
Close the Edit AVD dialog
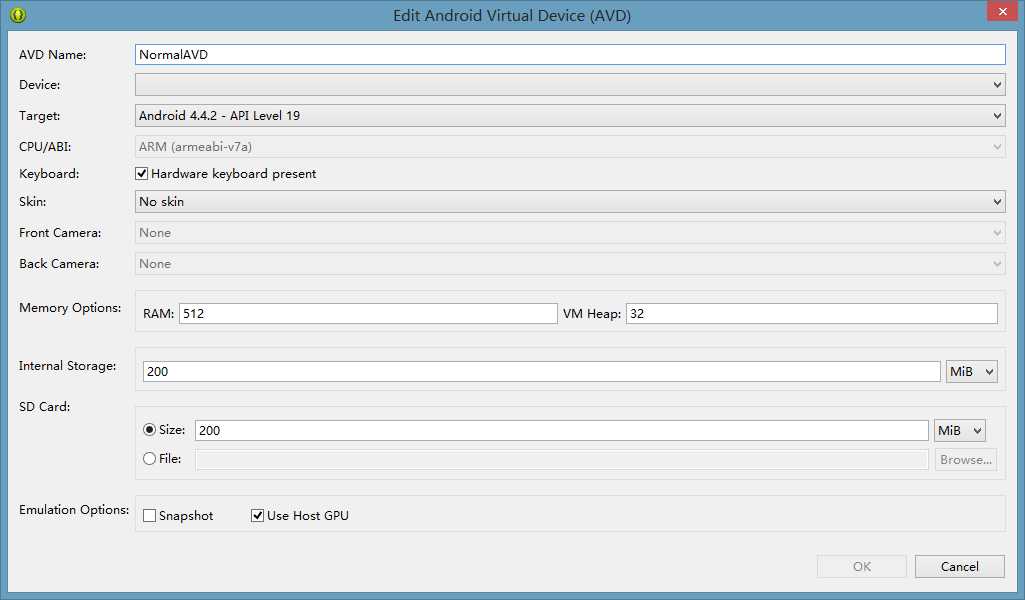coord(1002,12)
